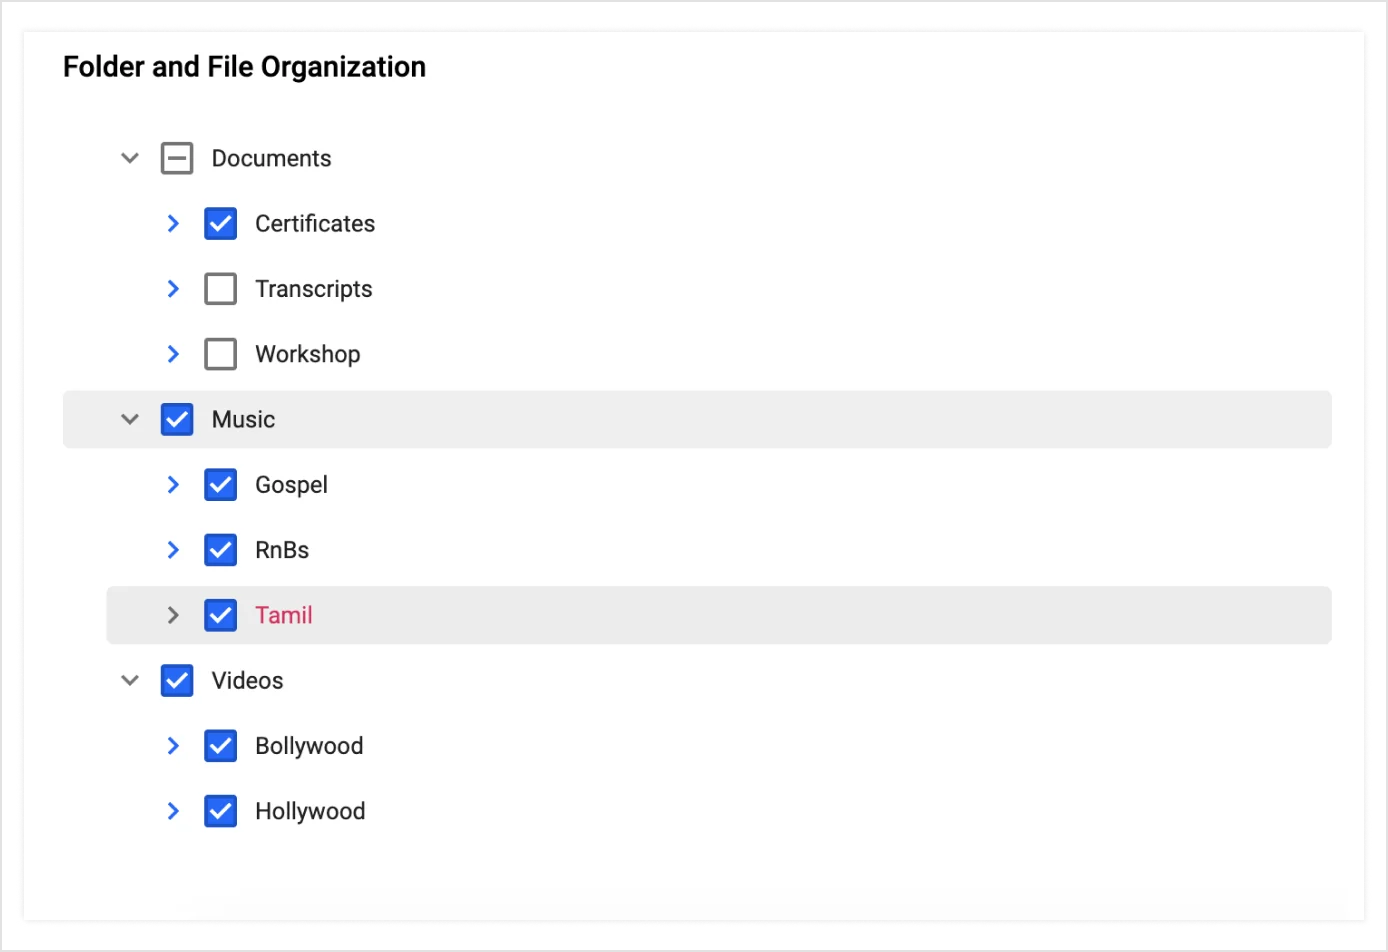1388x952 pixels.
Task: Enable the Transcripts checkbox
Action: [220, 288]
